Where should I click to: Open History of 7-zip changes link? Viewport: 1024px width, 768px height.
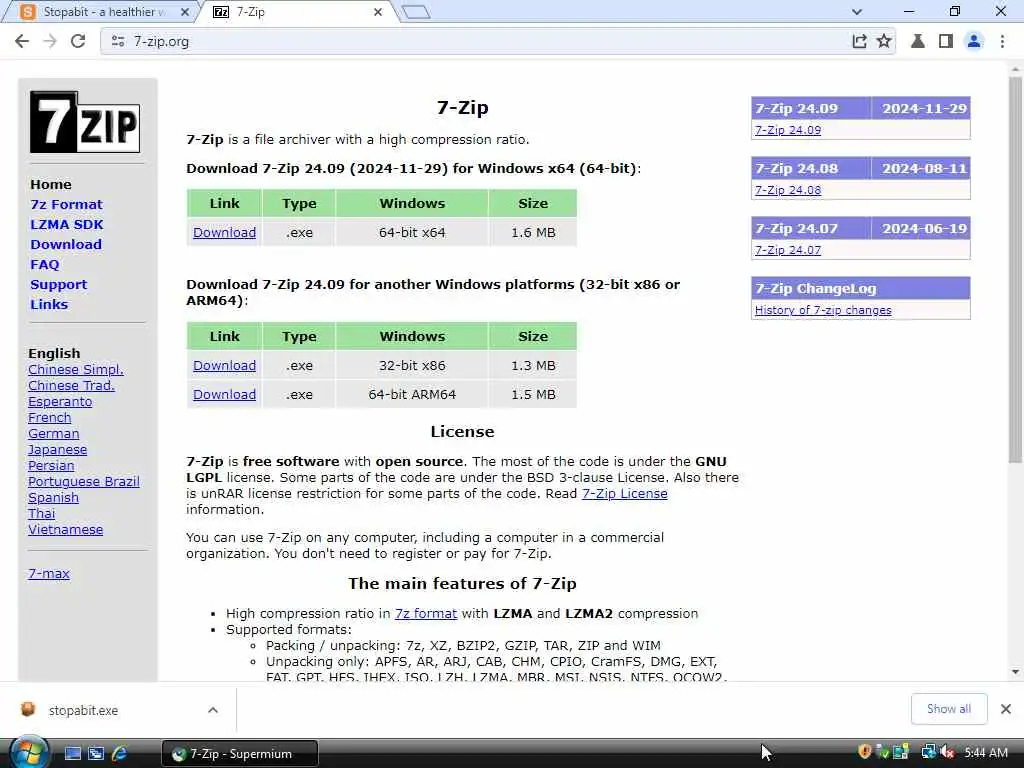[x=823, y=310]
